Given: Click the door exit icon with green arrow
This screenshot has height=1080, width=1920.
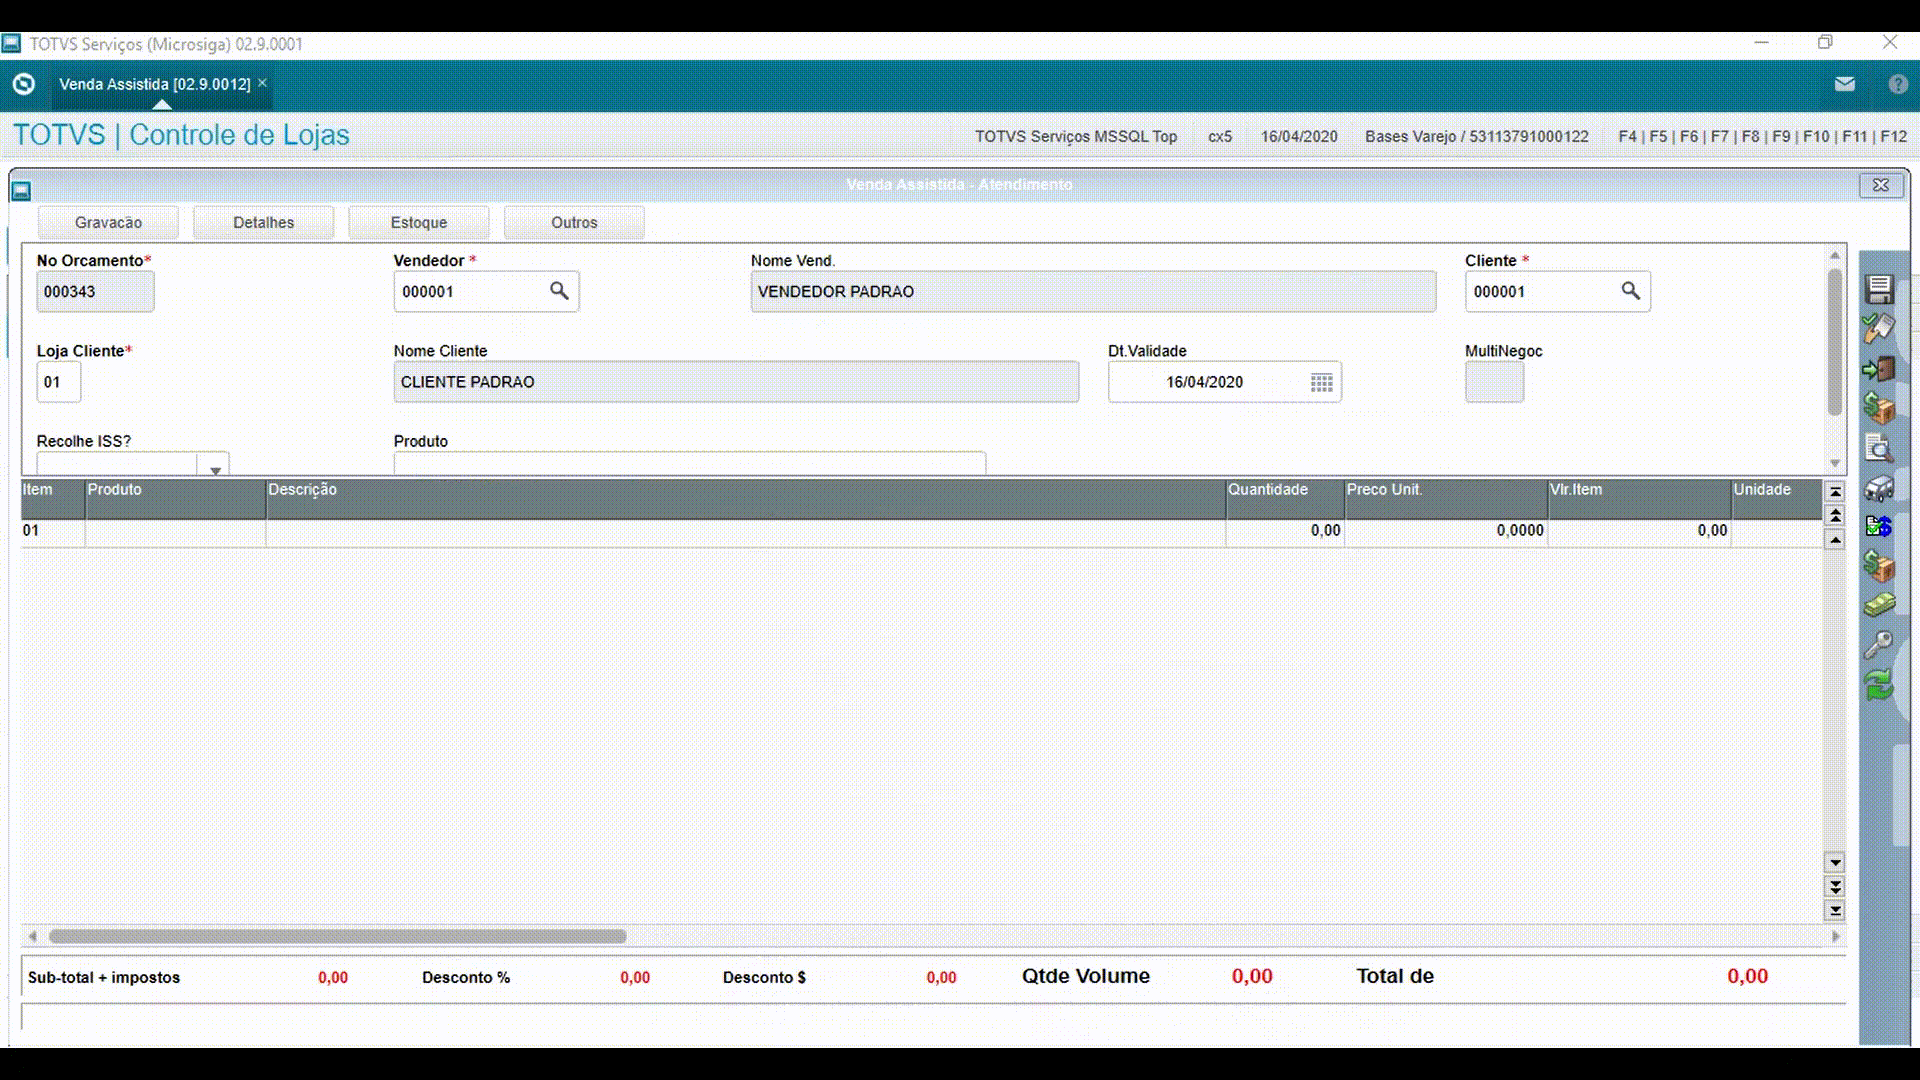Looking at the screenshot, I should coord(1879,369).
